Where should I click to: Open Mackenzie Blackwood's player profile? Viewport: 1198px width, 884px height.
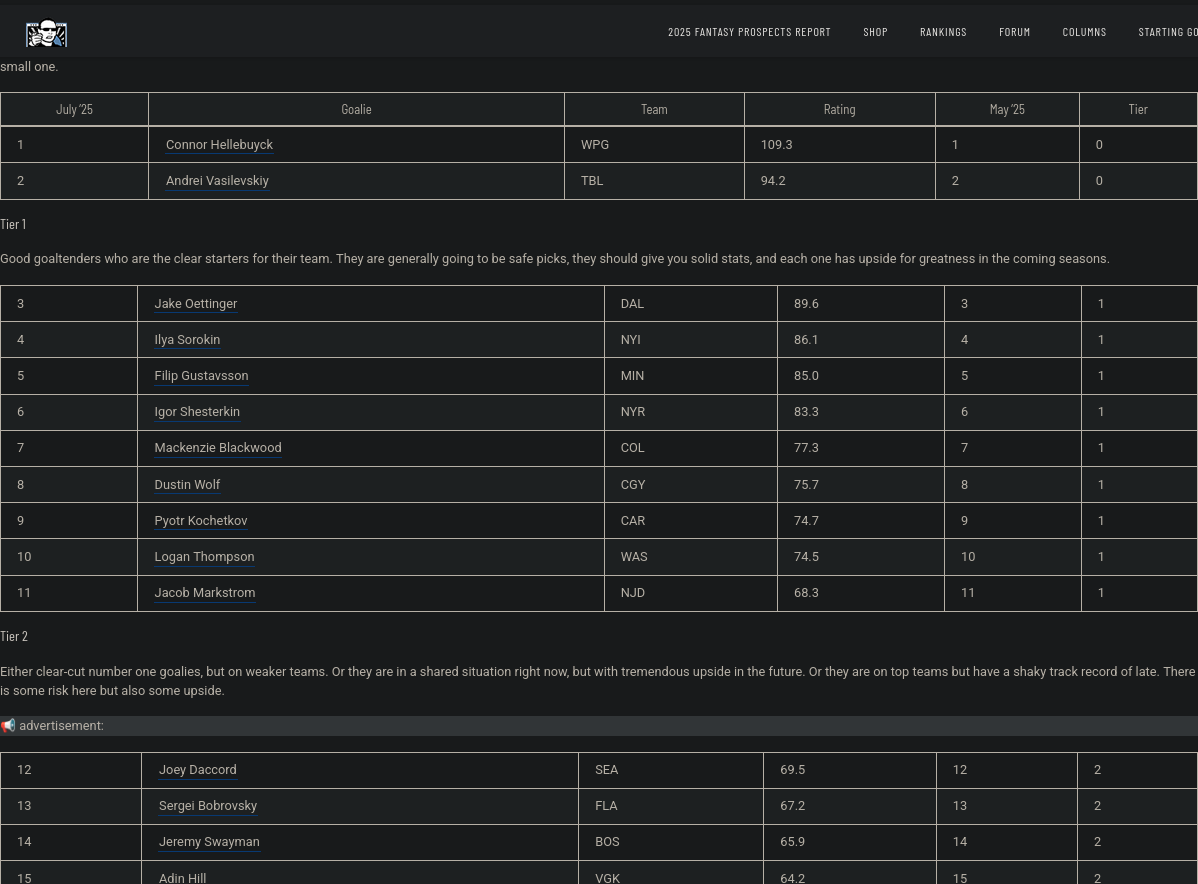click(x=218, y=448)
